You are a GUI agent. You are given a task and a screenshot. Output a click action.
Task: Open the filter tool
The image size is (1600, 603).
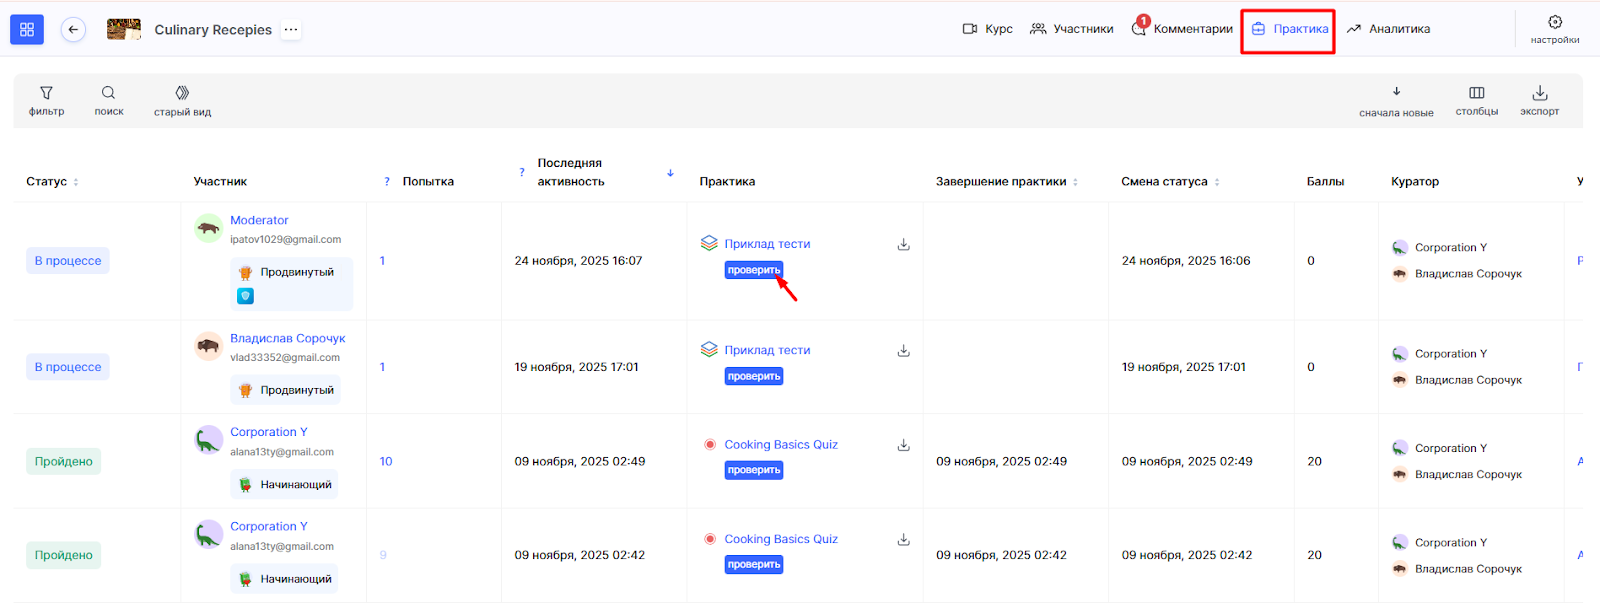pos(46,100)
